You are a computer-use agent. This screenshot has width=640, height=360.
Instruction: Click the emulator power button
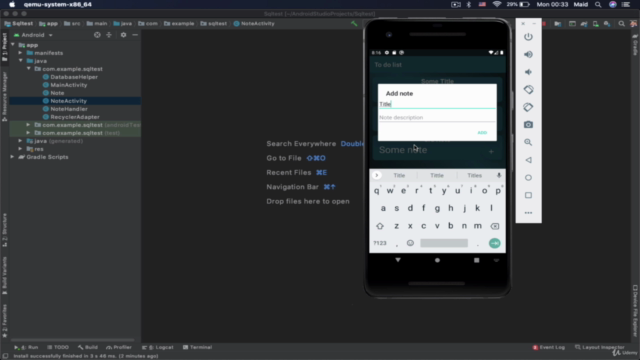tap(528, 37)
